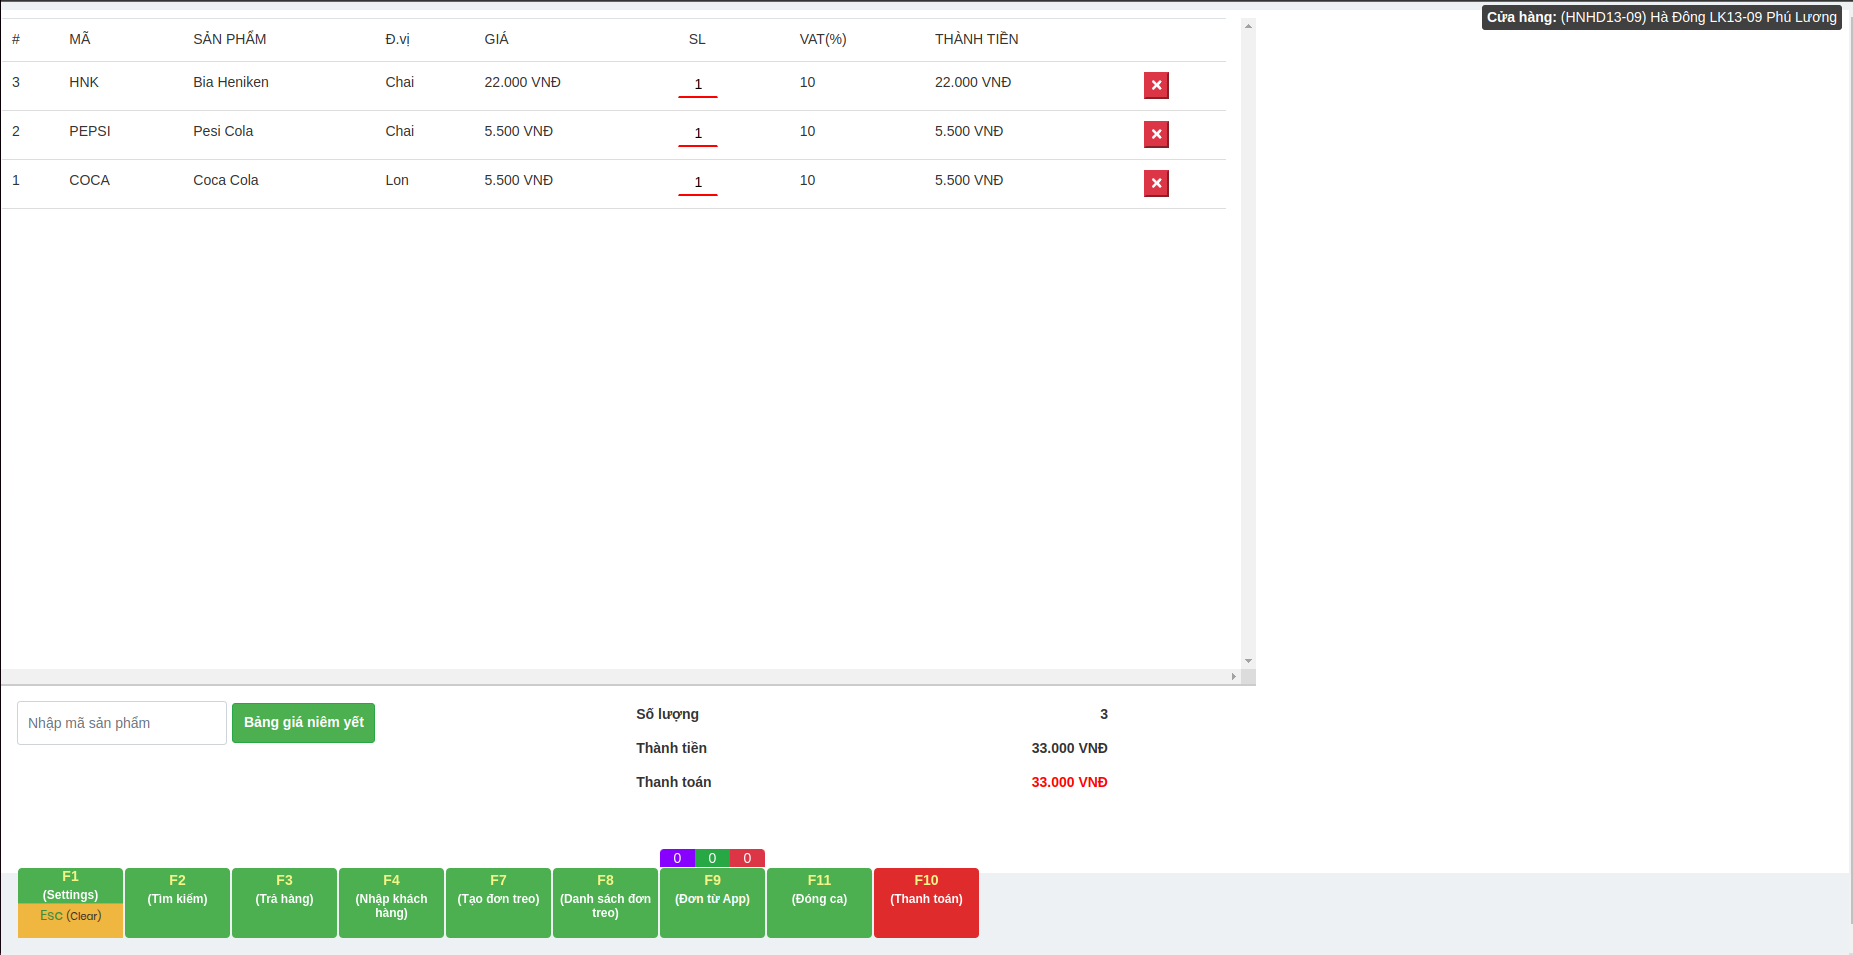Focus the product code input box
1853x955 pixels.
[122, 723]
